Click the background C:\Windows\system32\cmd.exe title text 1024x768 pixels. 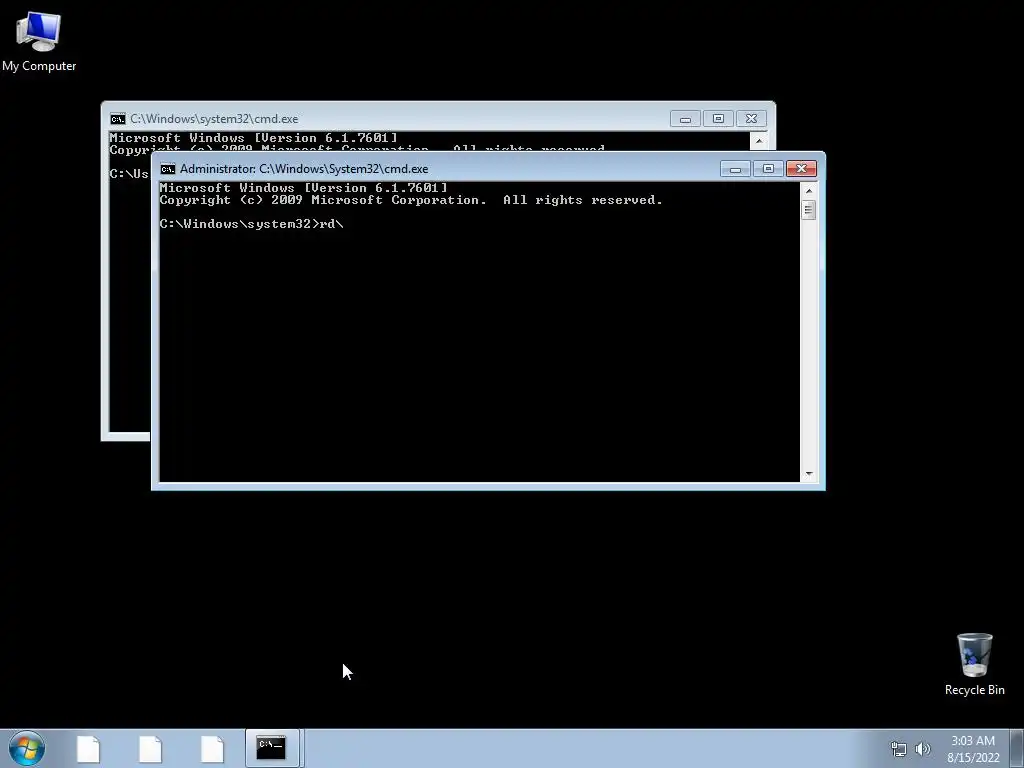pos(214,119)
